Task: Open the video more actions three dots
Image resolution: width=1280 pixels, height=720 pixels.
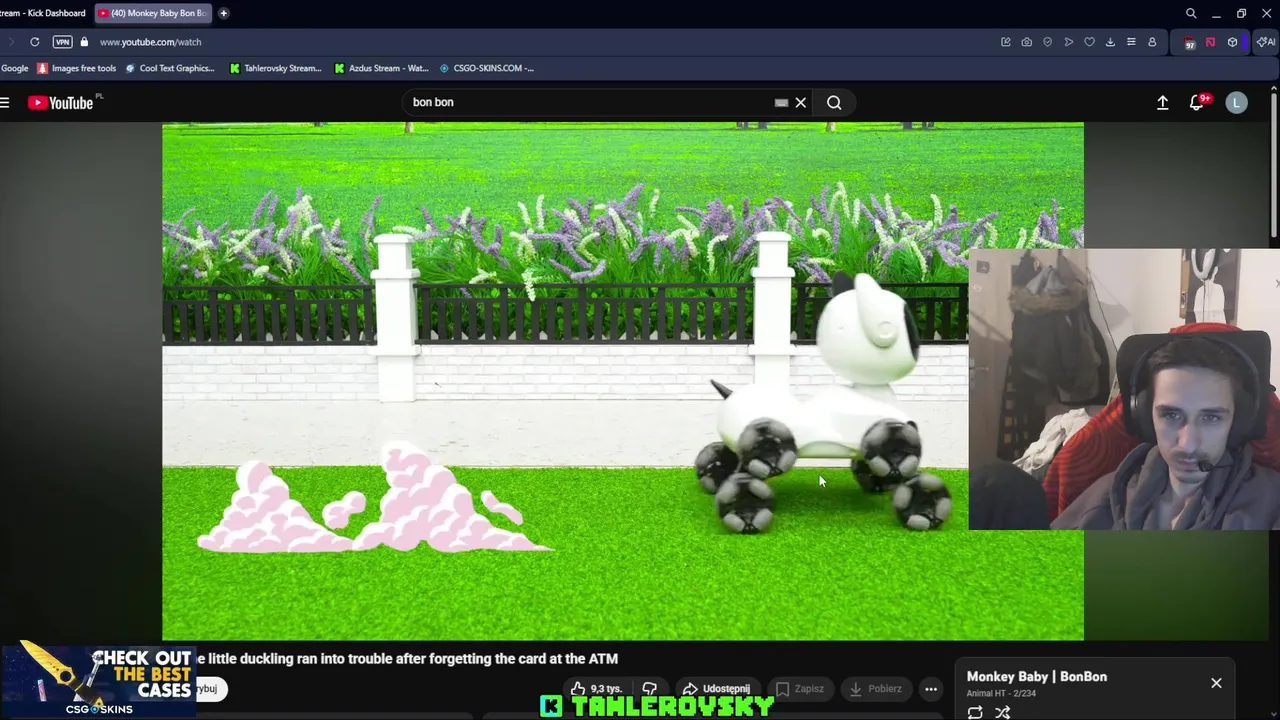Action: coord(931,688)
